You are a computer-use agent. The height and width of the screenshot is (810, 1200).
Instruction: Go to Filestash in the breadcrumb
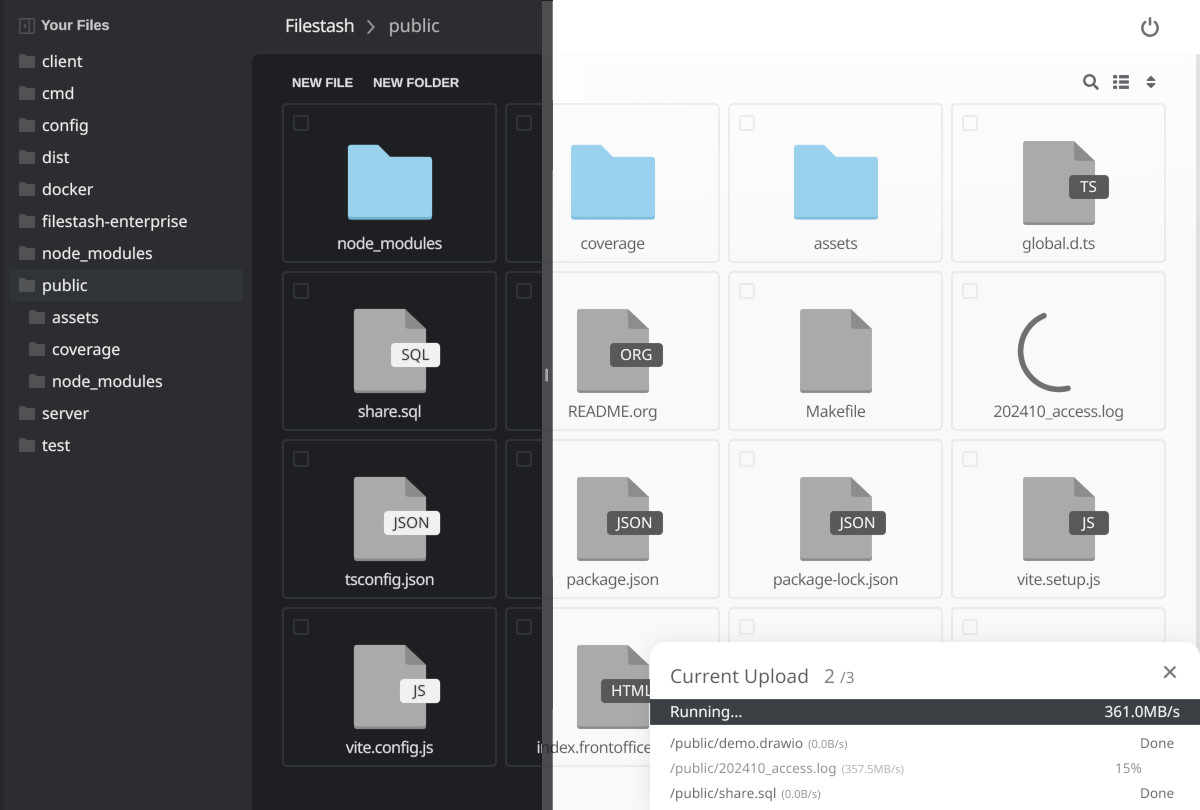tap(319, 26)
